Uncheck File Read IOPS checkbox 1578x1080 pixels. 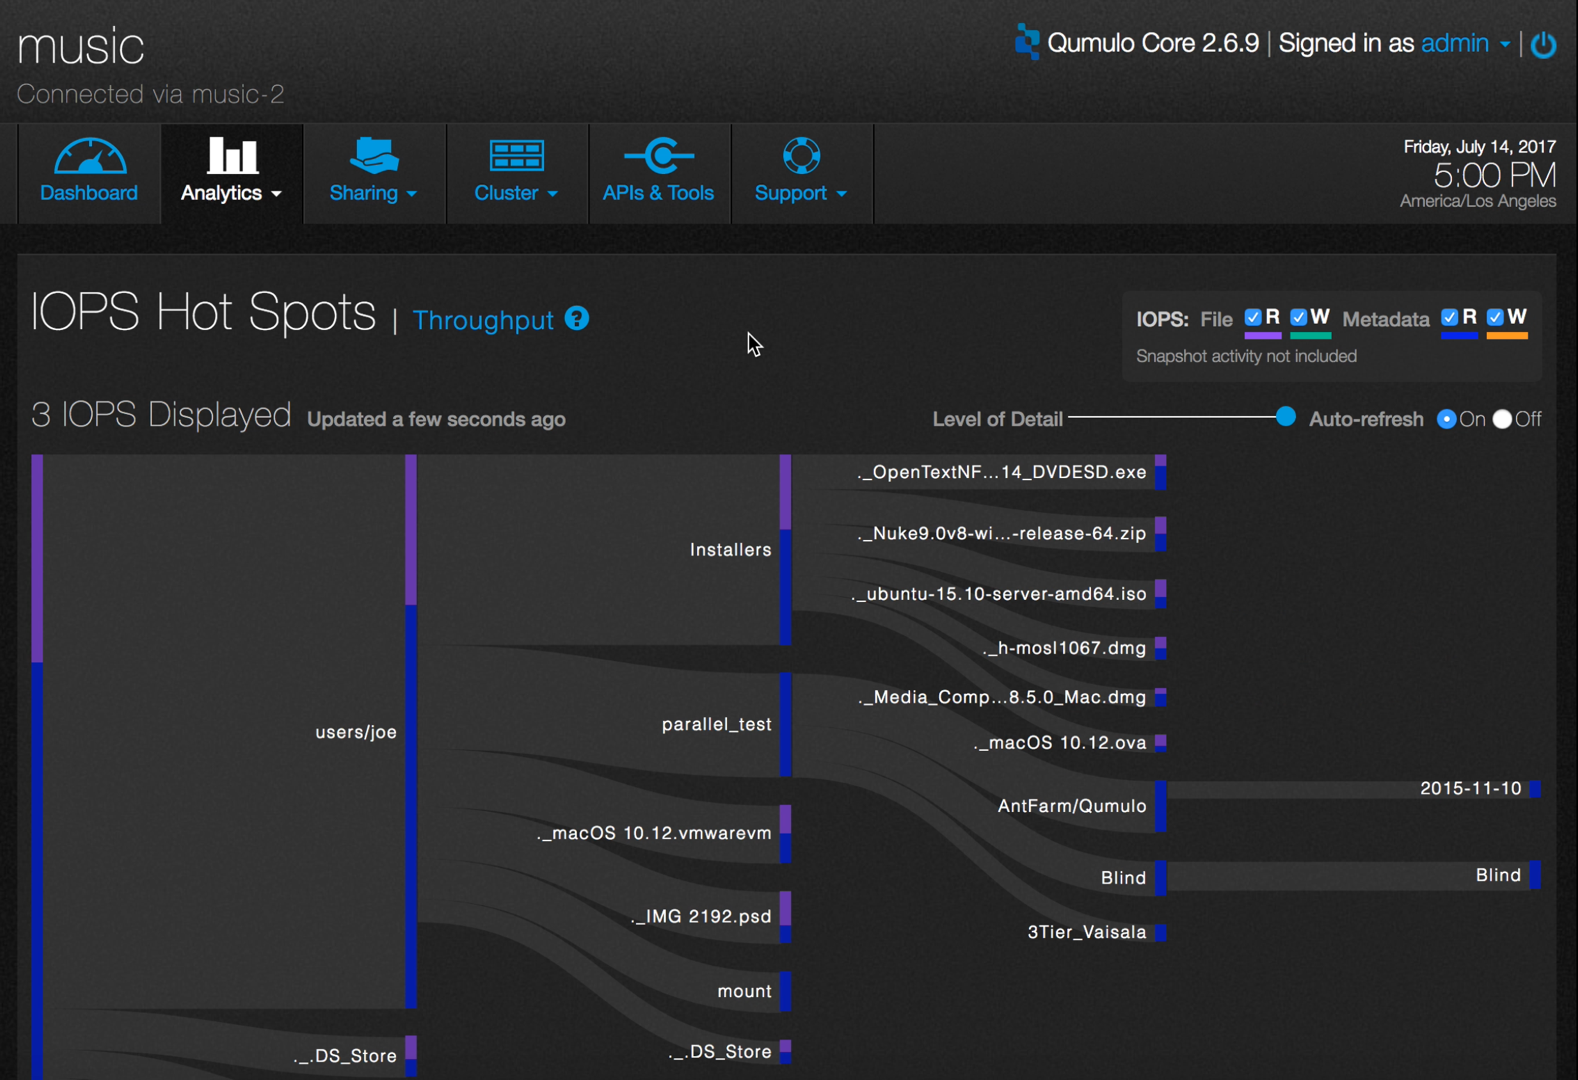pos(1253,317)
